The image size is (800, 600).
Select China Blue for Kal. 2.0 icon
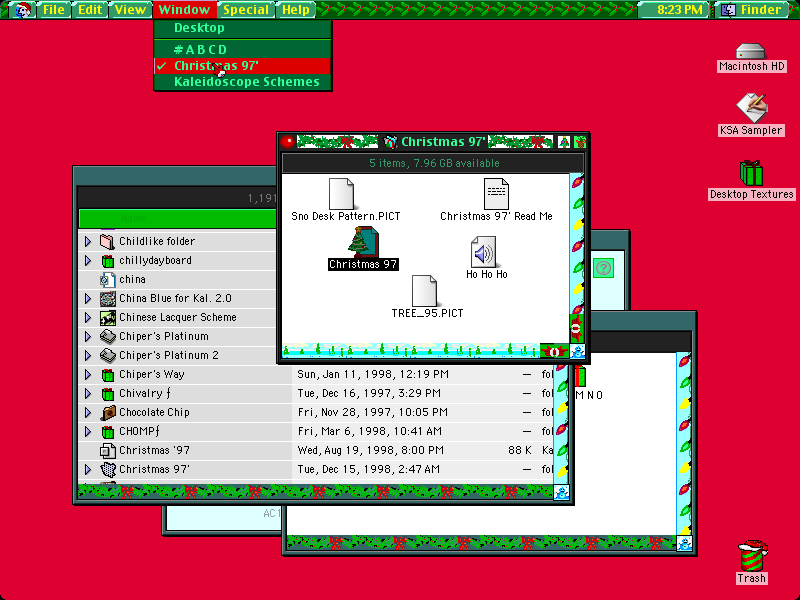pos(107,298)
